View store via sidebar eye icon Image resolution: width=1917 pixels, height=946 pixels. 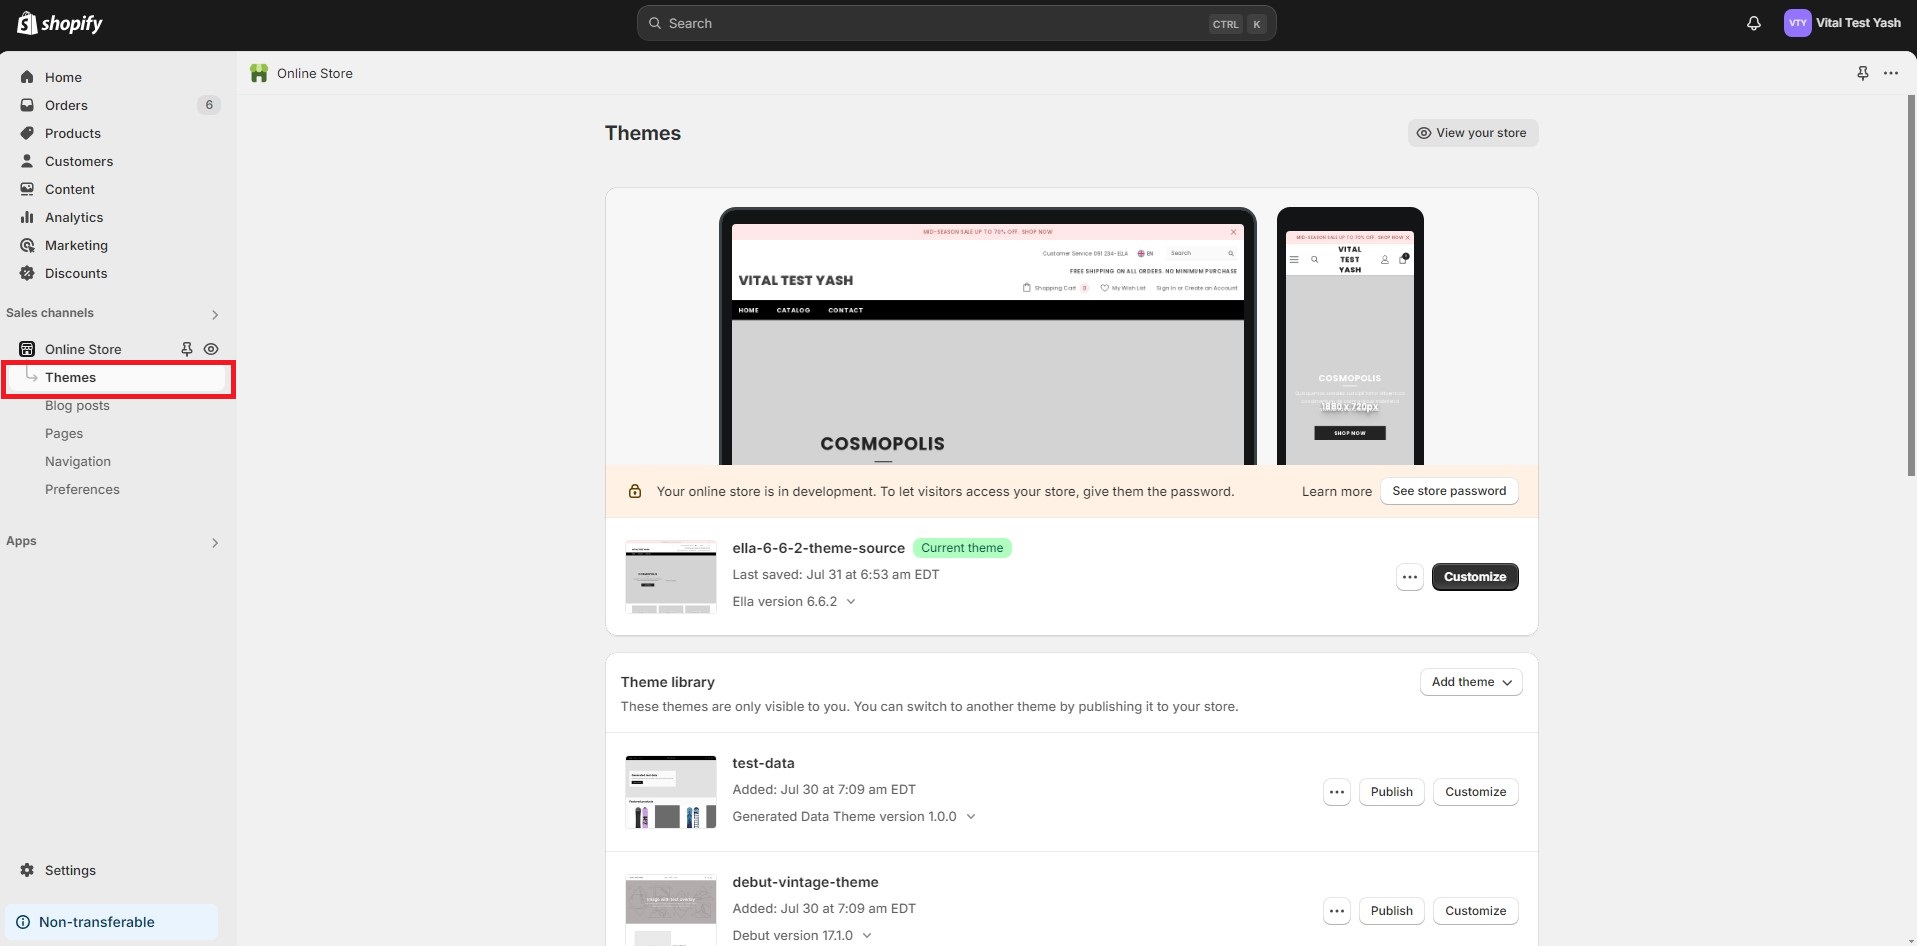[x=211, y=349]
